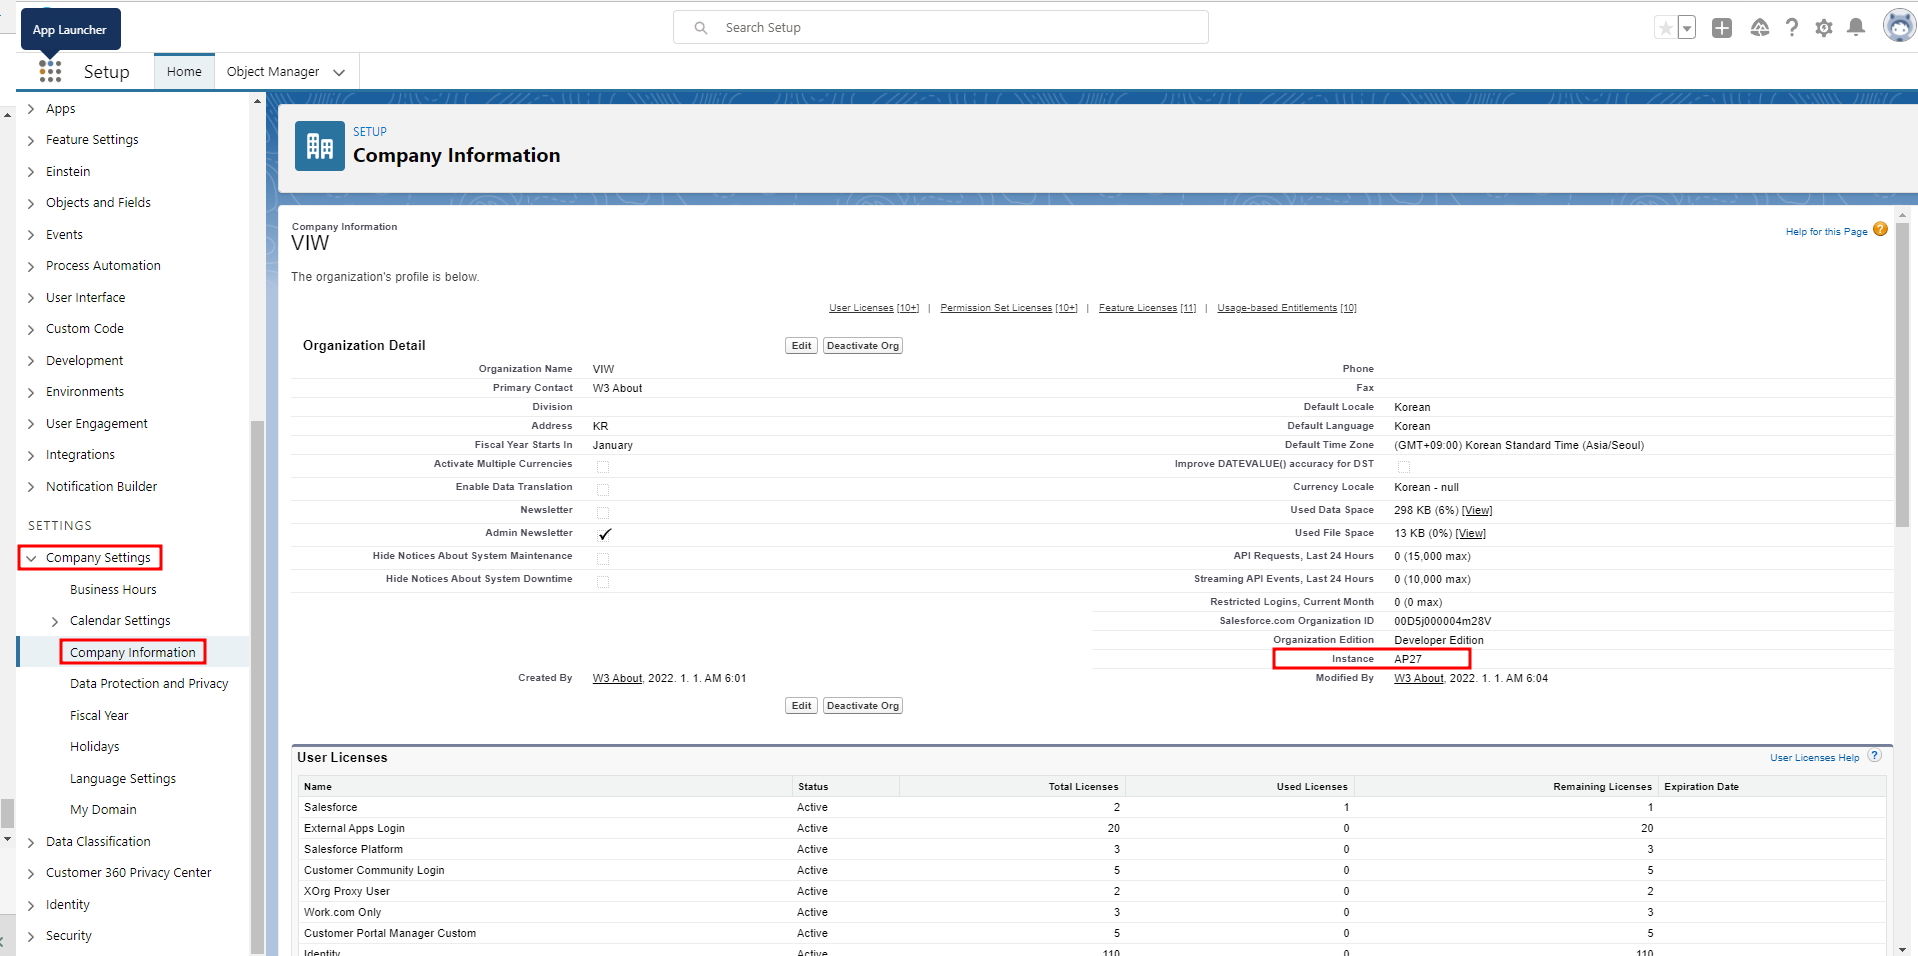This screenshot has width=1918, height=956.
Task: Expand the Process Automation node
Action: point(31,266)
